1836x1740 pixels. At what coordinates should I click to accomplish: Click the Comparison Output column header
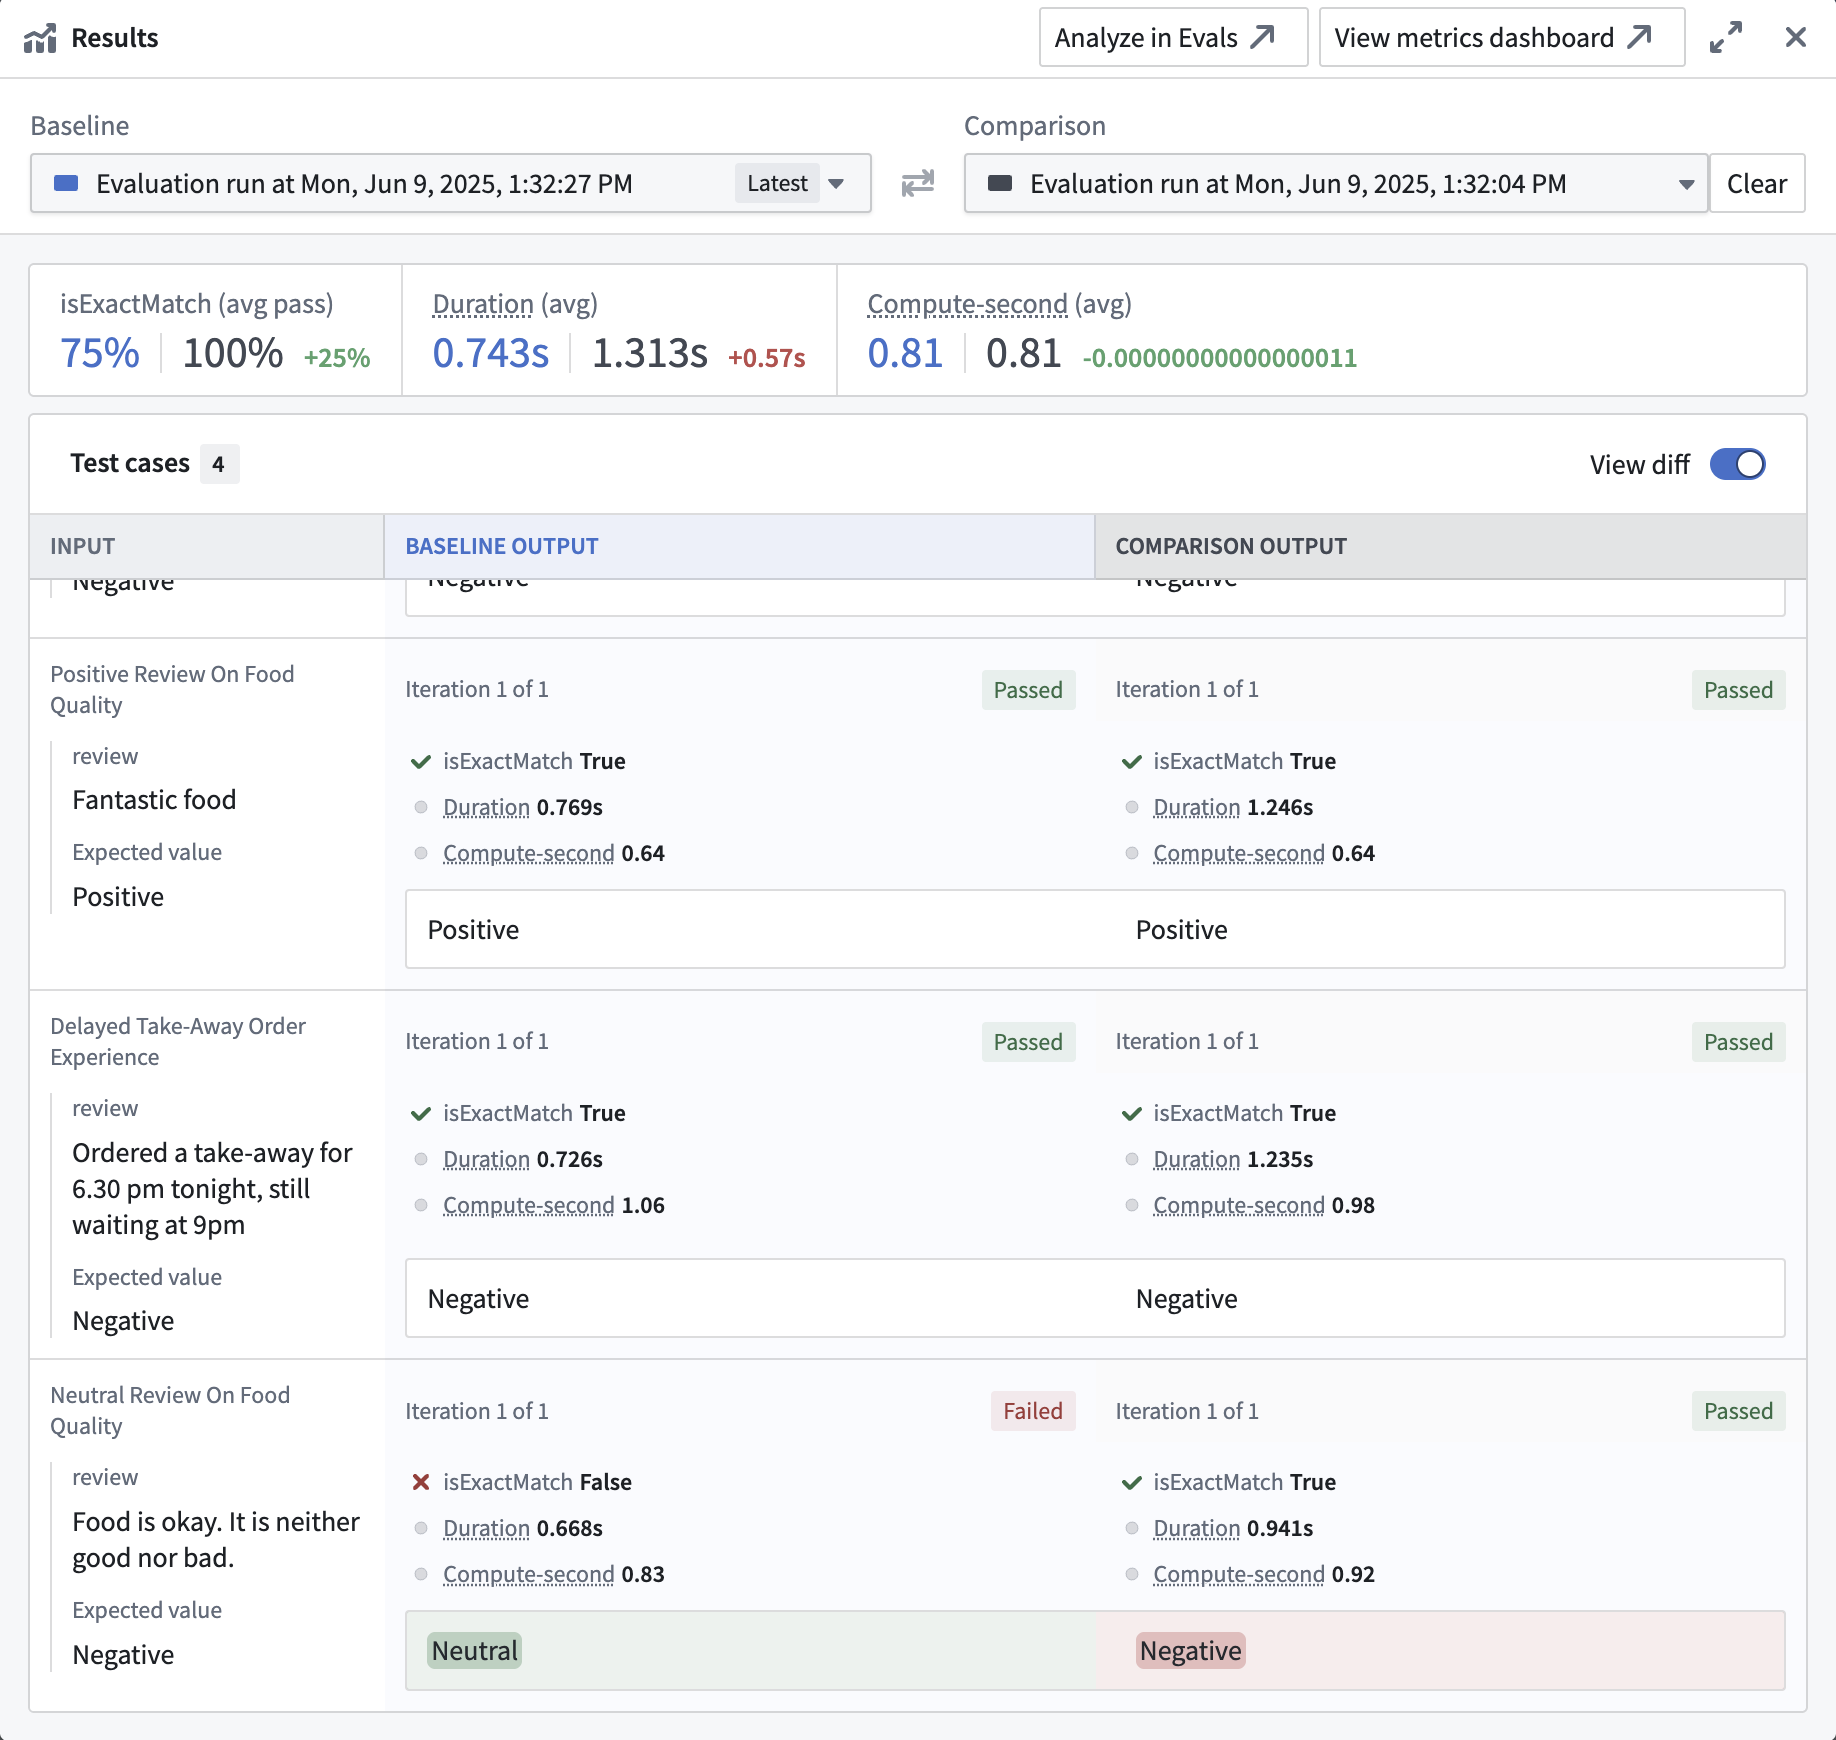pyautogui.click(x=1231, y=546)
